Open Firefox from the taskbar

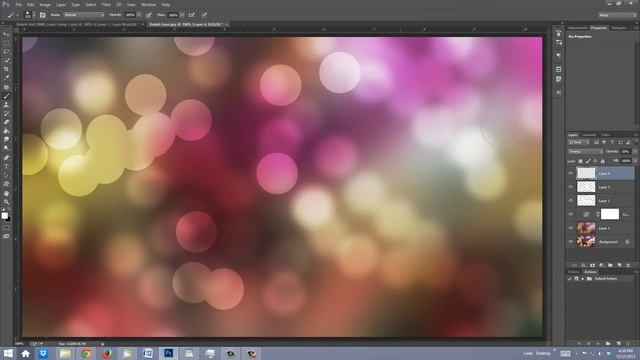[107, 353]
